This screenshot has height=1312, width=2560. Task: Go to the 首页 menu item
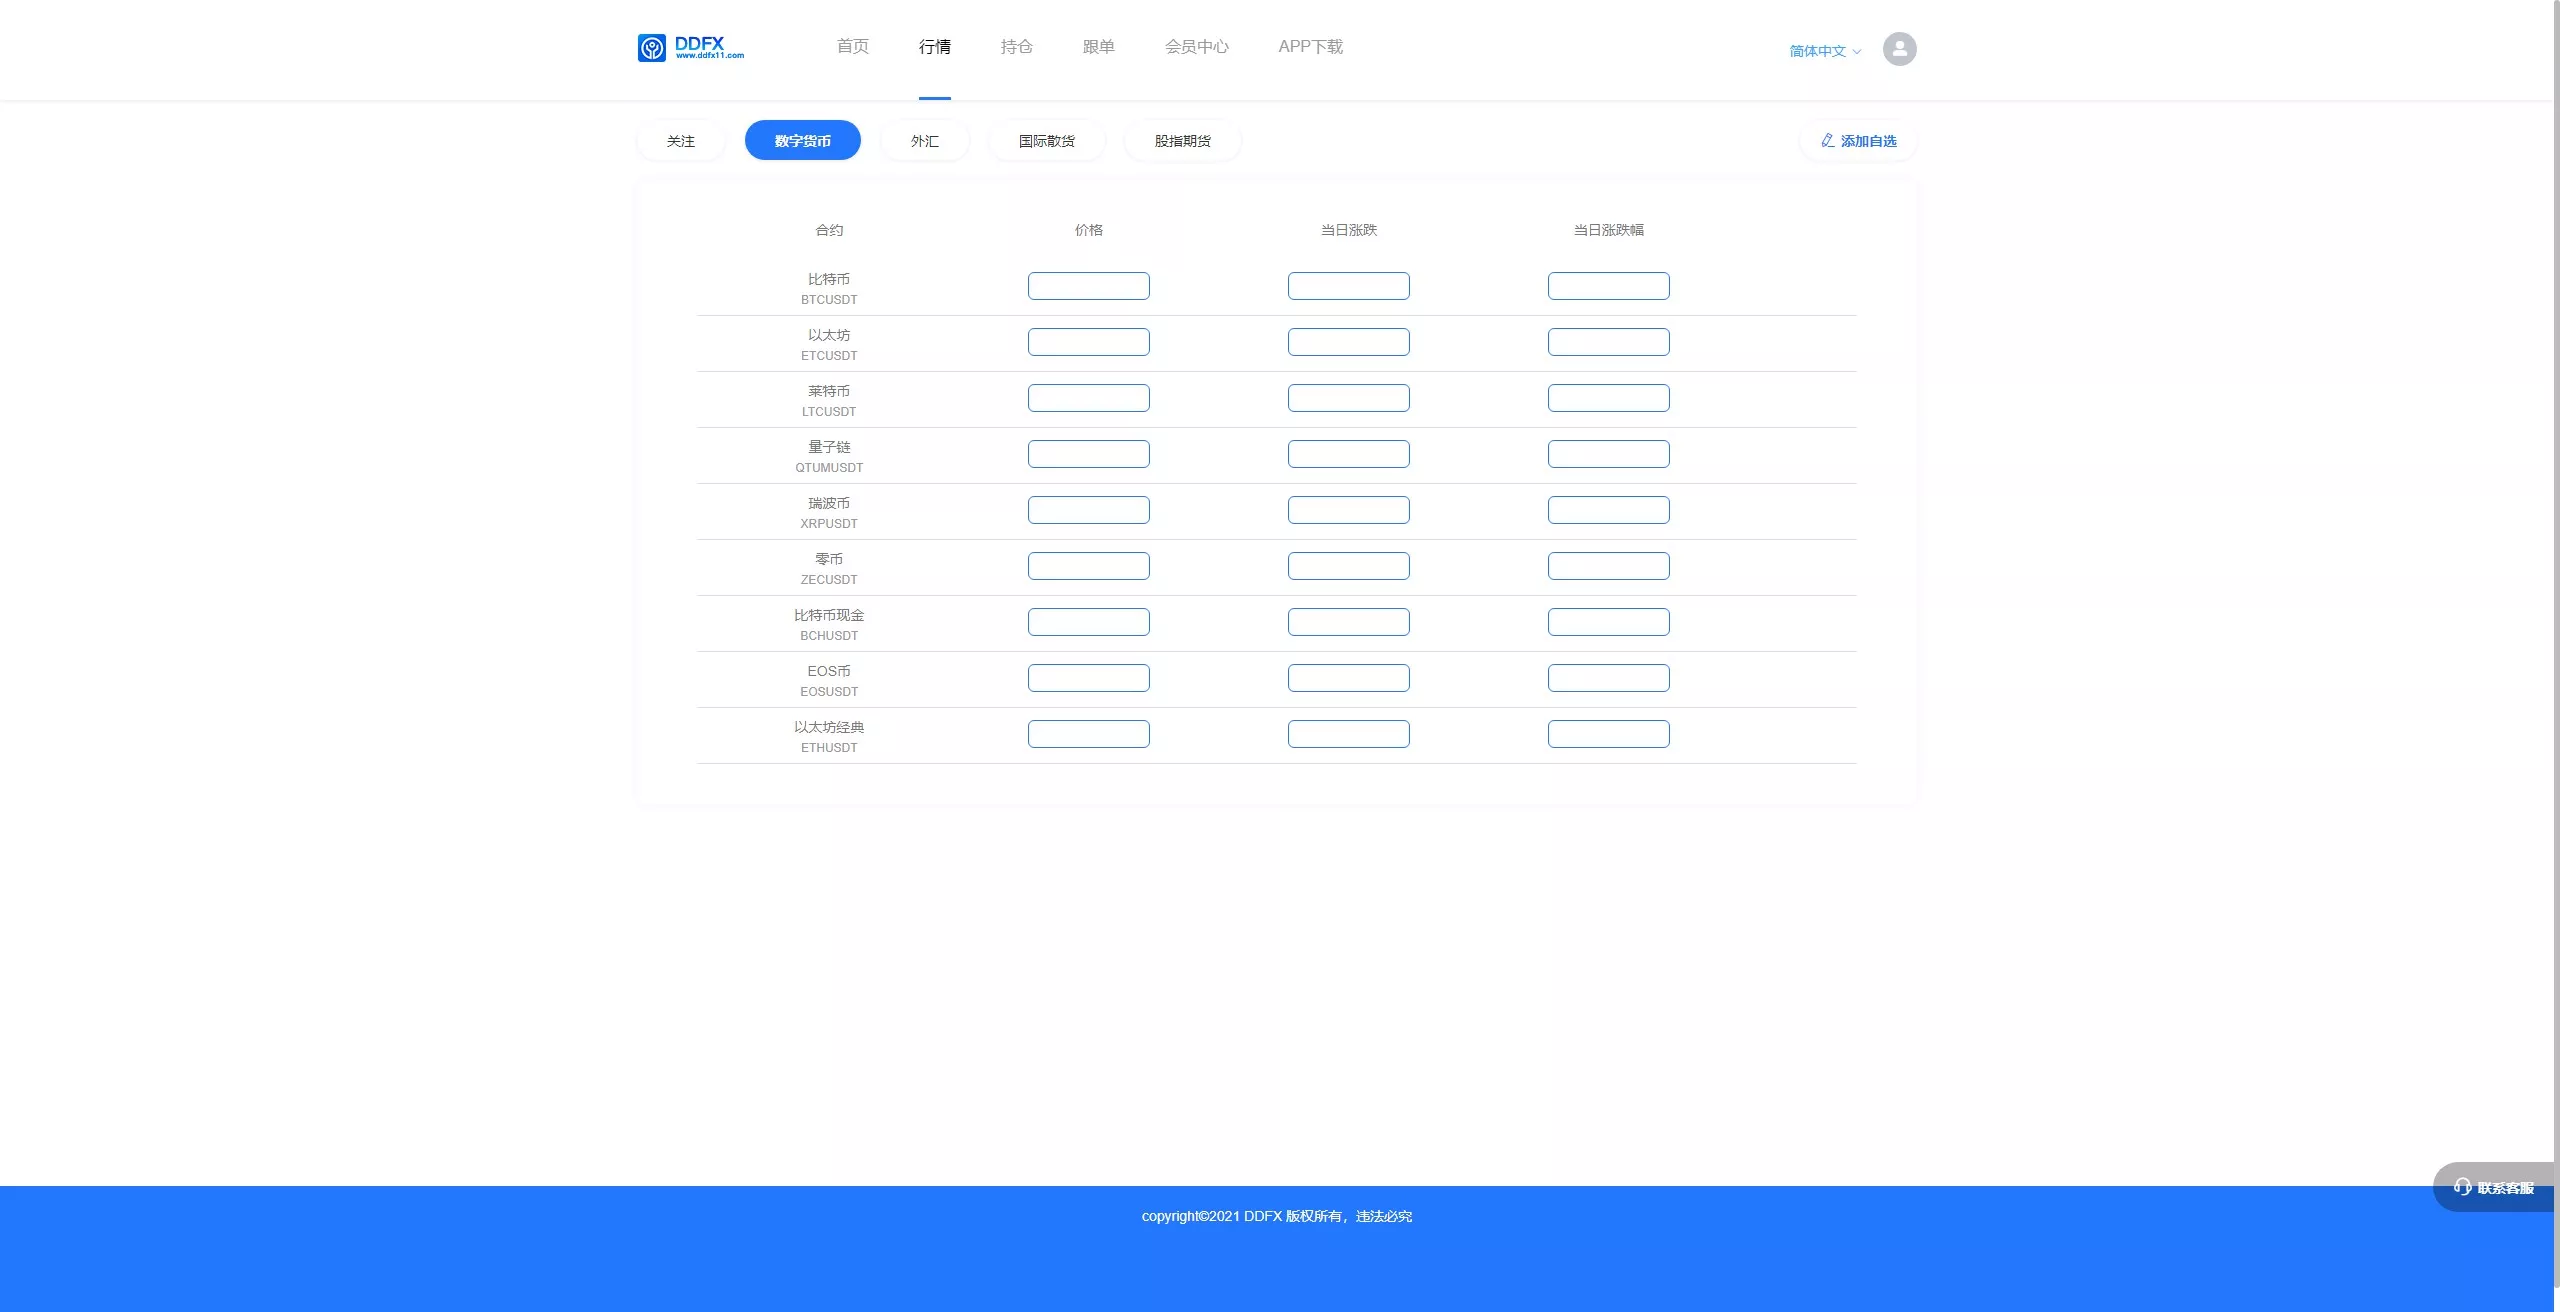pos(852,47)
